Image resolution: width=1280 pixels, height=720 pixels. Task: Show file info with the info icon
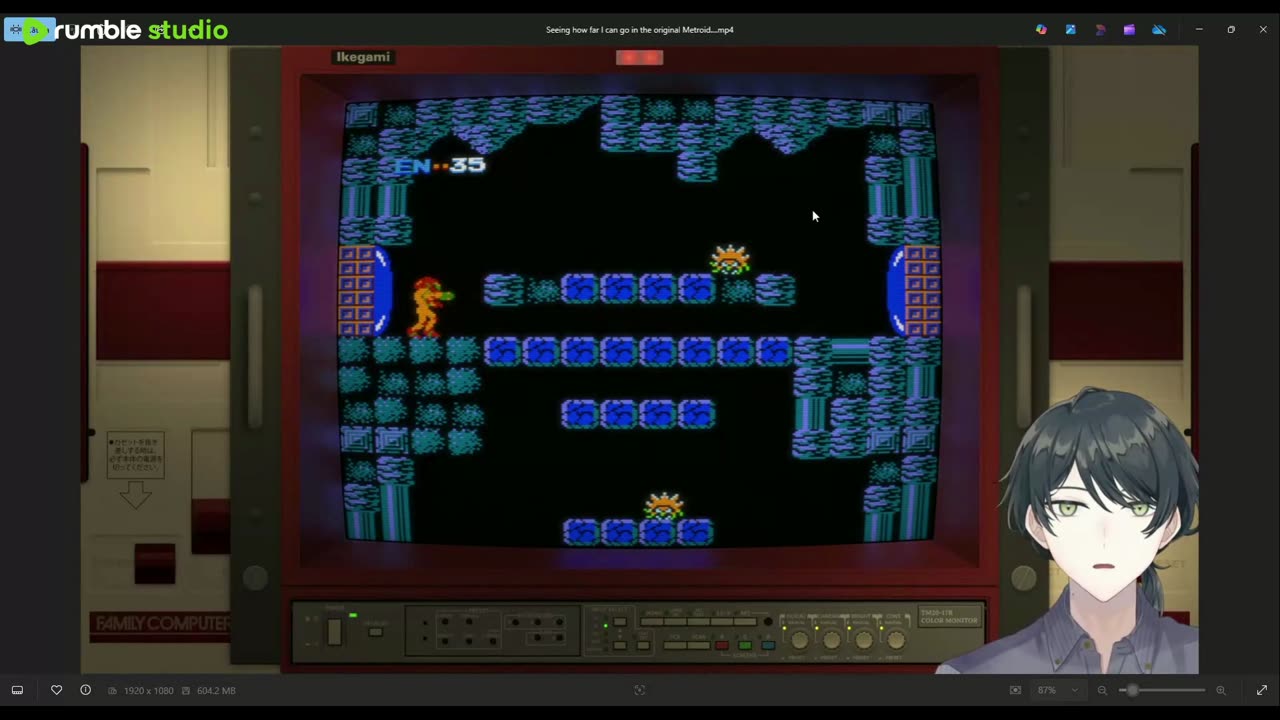(x=85, y=690)
